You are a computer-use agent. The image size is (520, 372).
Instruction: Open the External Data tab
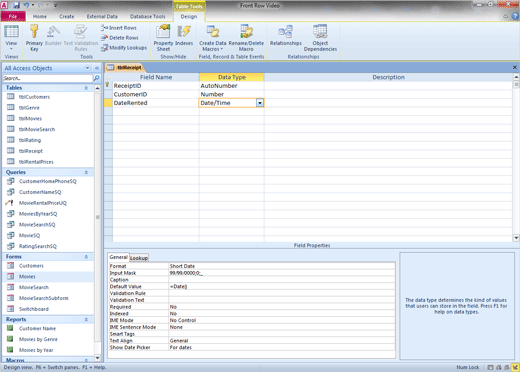102,16
